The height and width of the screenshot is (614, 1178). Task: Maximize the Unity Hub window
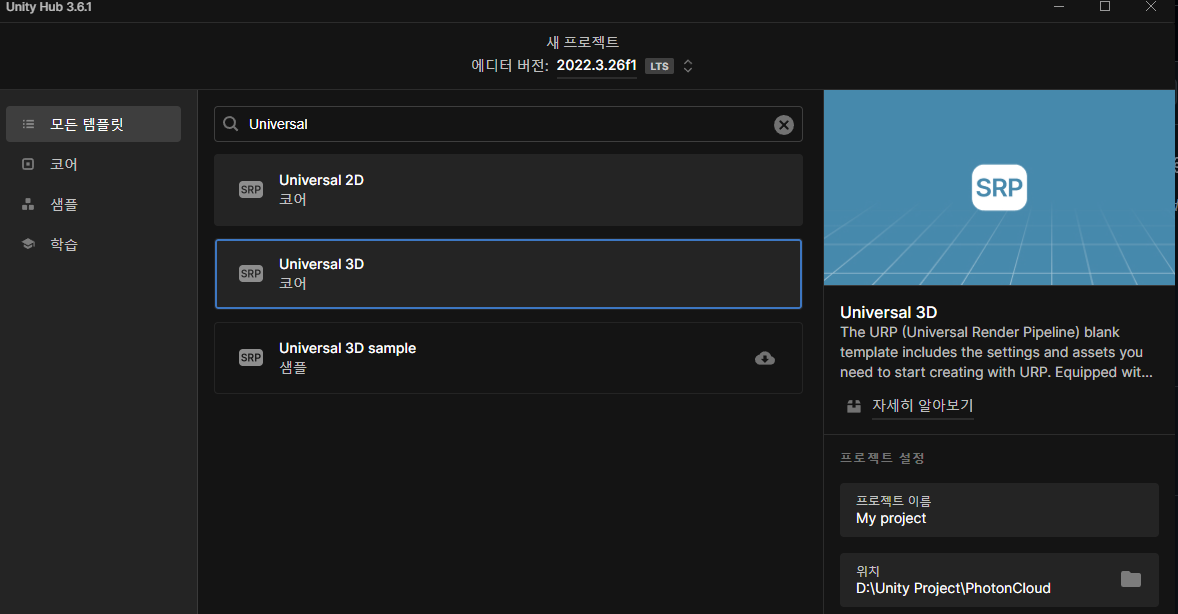tap(1105, 7)
